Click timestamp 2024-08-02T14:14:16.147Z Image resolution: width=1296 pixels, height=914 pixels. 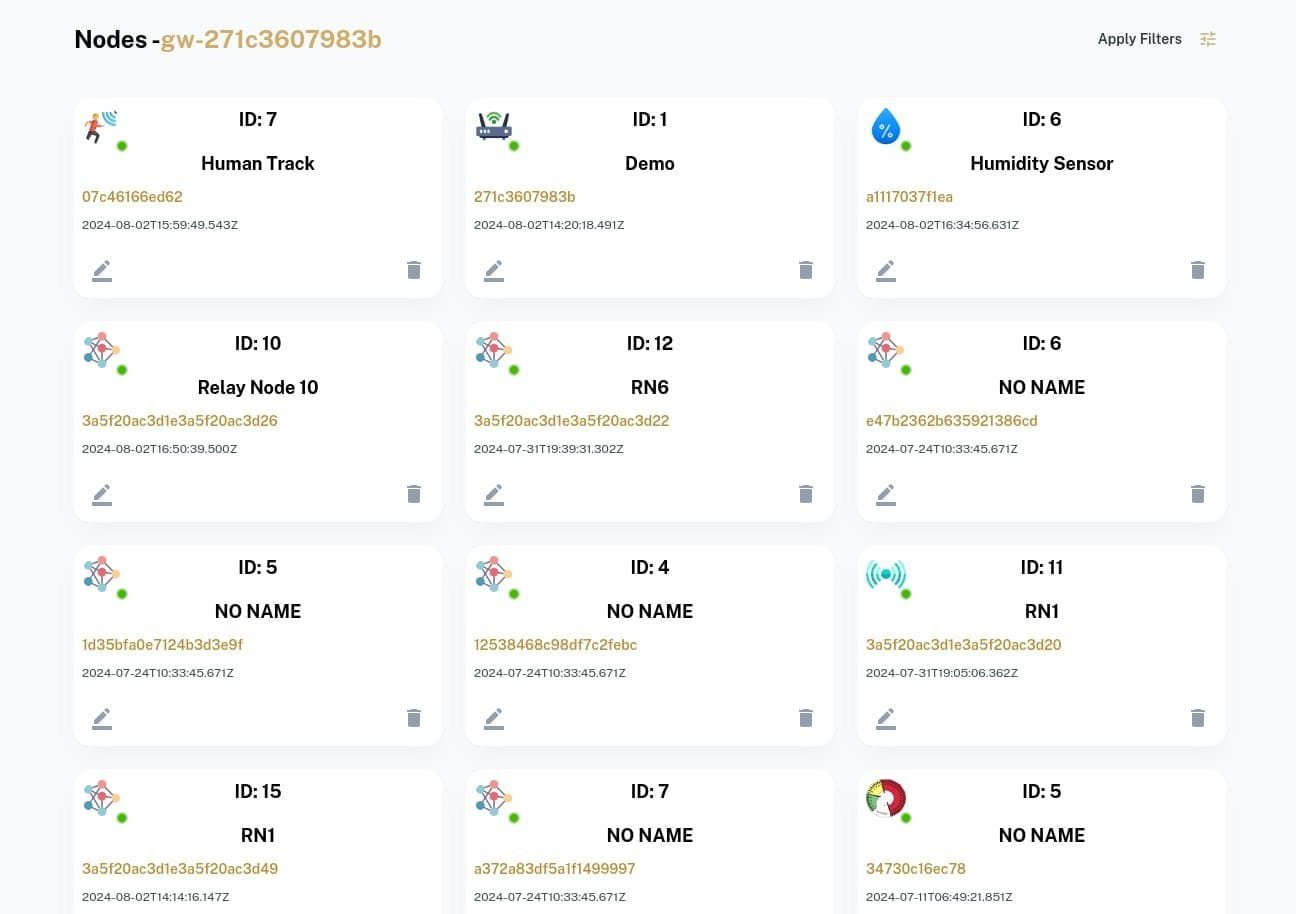click(x=156, y=897)
